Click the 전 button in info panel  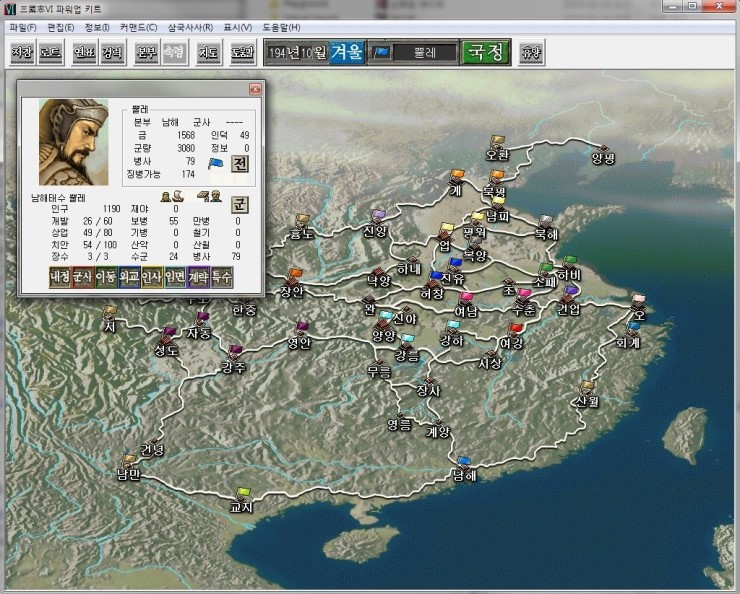(240, 164)
